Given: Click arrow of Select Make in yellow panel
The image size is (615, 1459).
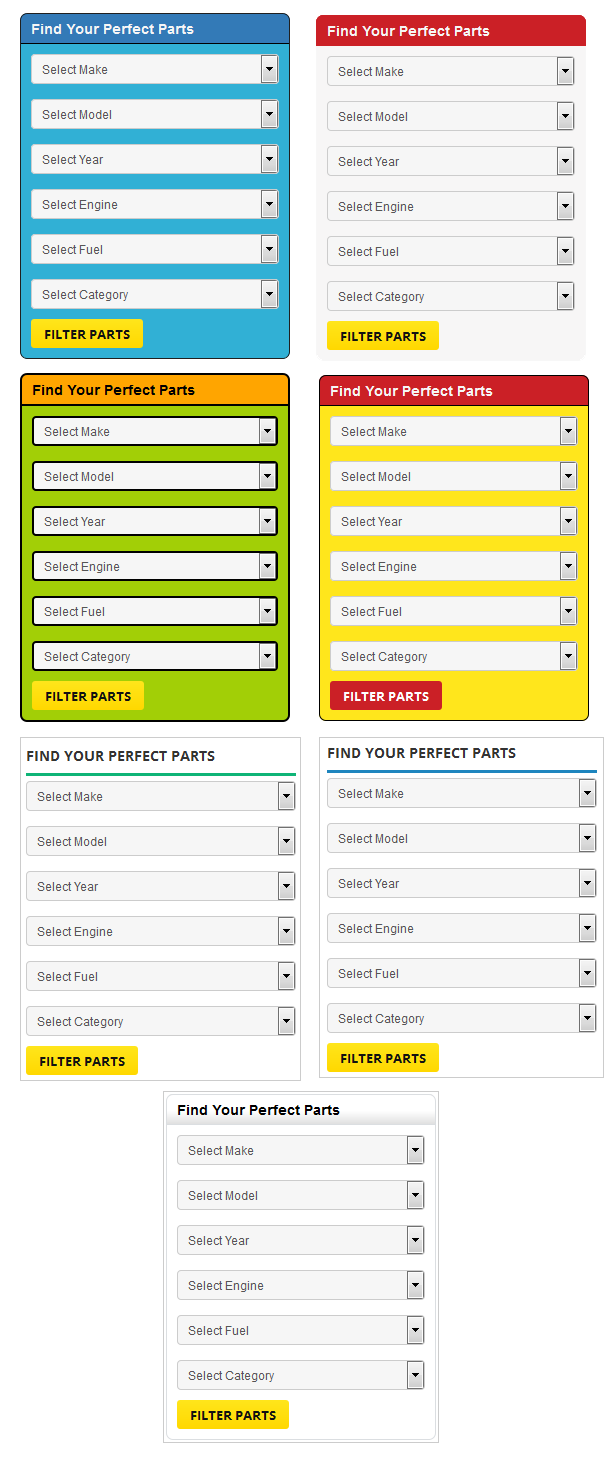Looking at the screenshot, I should 568,431.
